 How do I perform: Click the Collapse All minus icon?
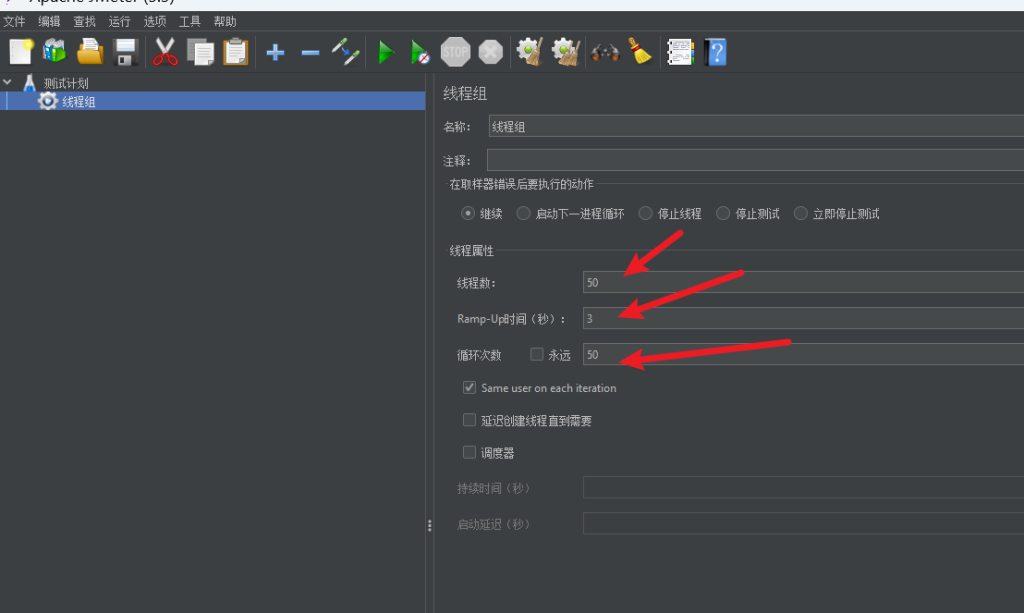click(x=310, y=51)
